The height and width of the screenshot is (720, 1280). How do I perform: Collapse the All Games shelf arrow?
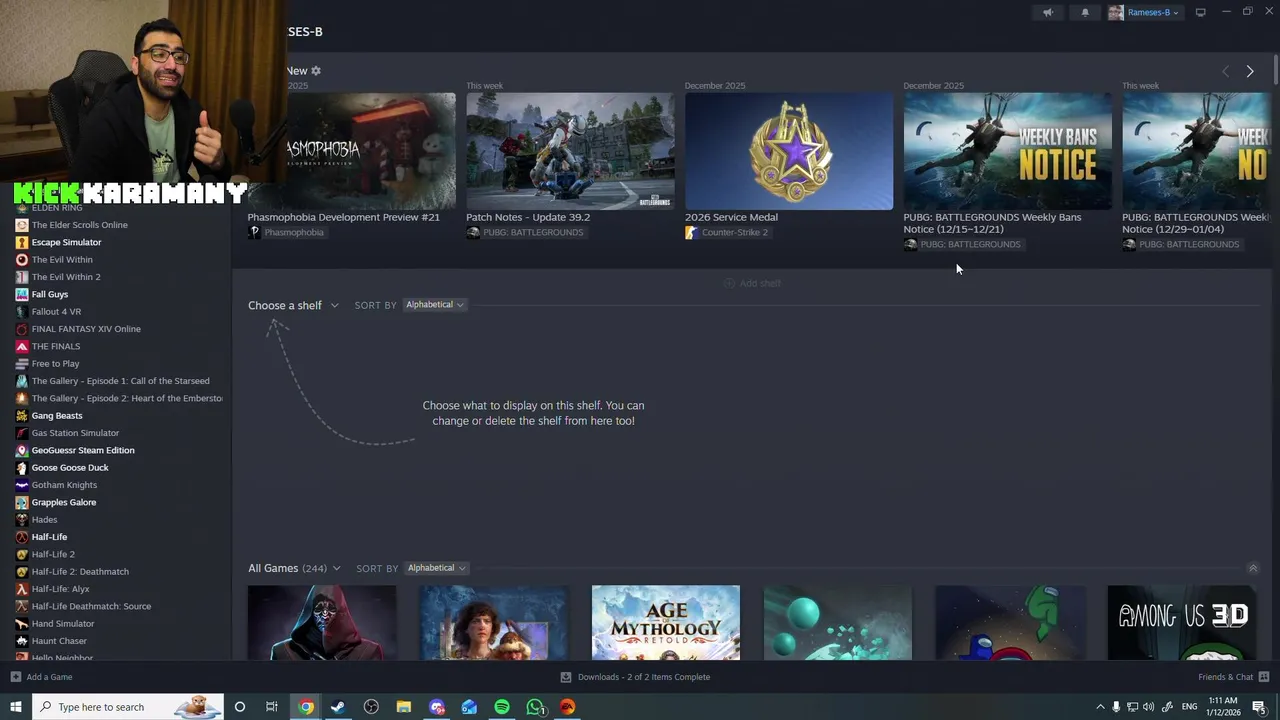pyautogui.click(x=1253, y=568)
